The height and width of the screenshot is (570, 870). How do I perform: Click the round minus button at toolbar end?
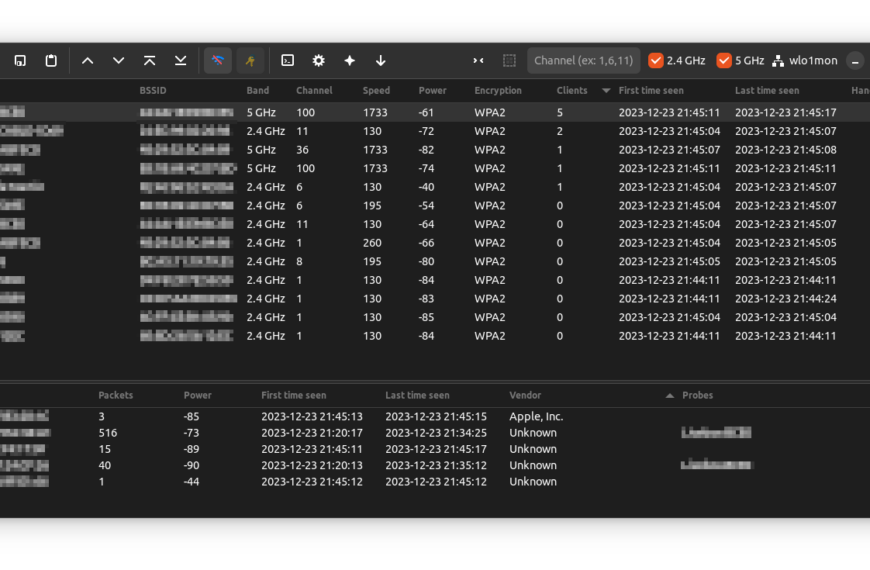click(x=855, y=61)
